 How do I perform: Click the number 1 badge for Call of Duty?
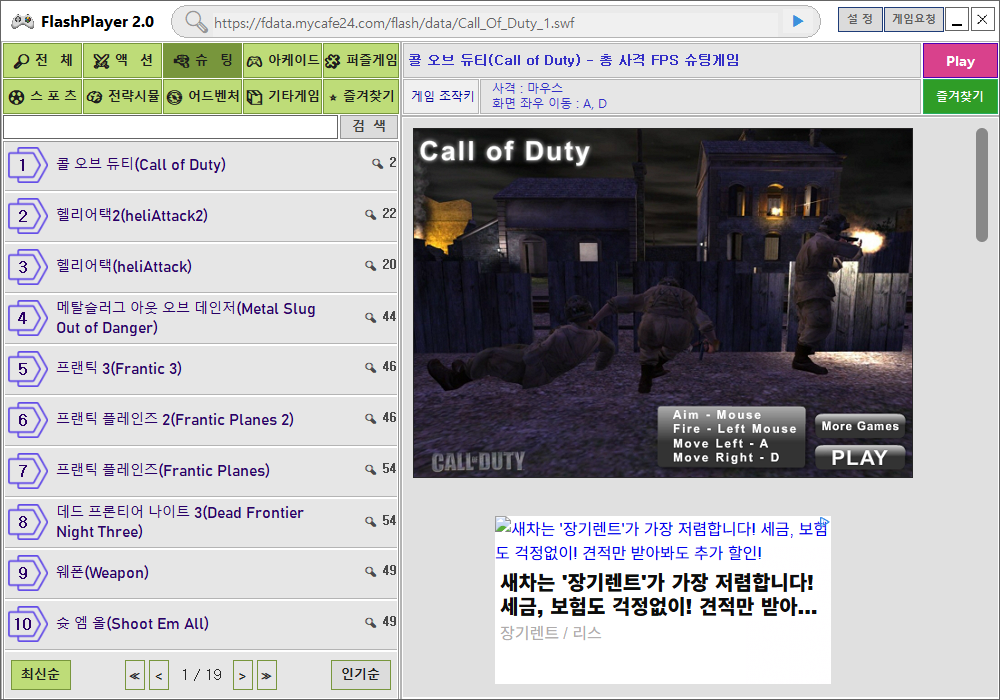27,165
